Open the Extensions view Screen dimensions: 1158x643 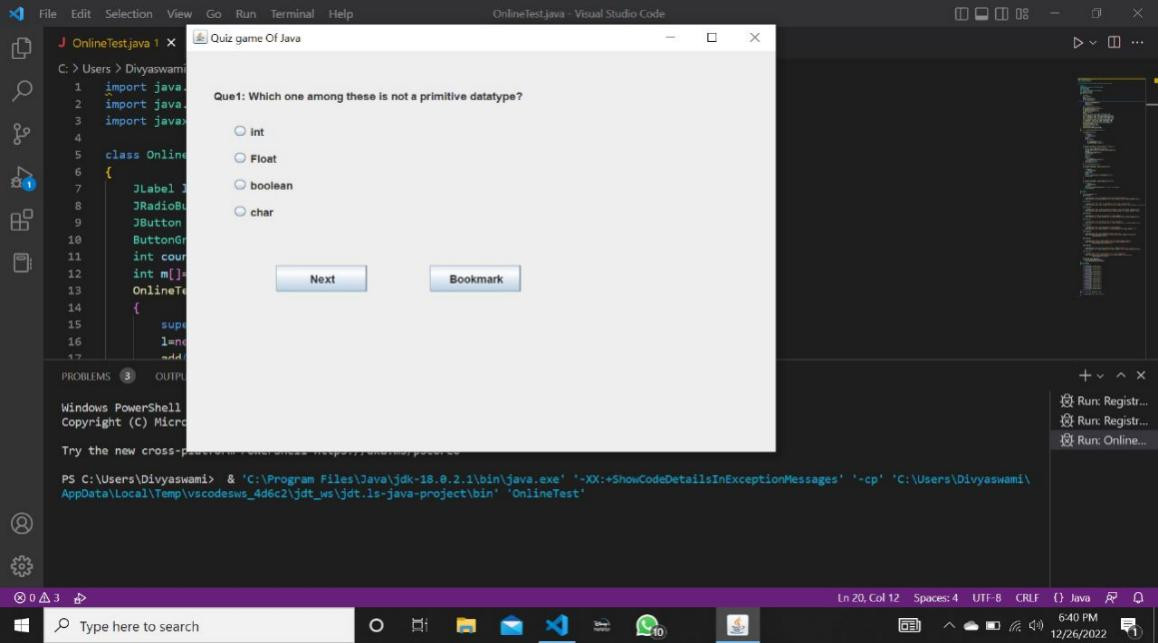tap(21, 220)
